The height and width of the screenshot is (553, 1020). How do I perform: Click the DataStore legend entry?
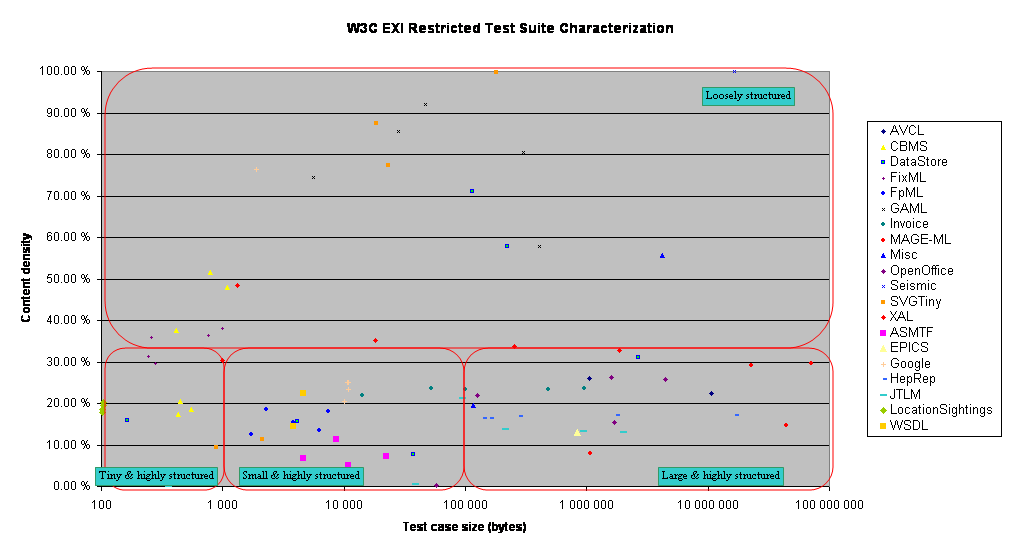(918, 162)
